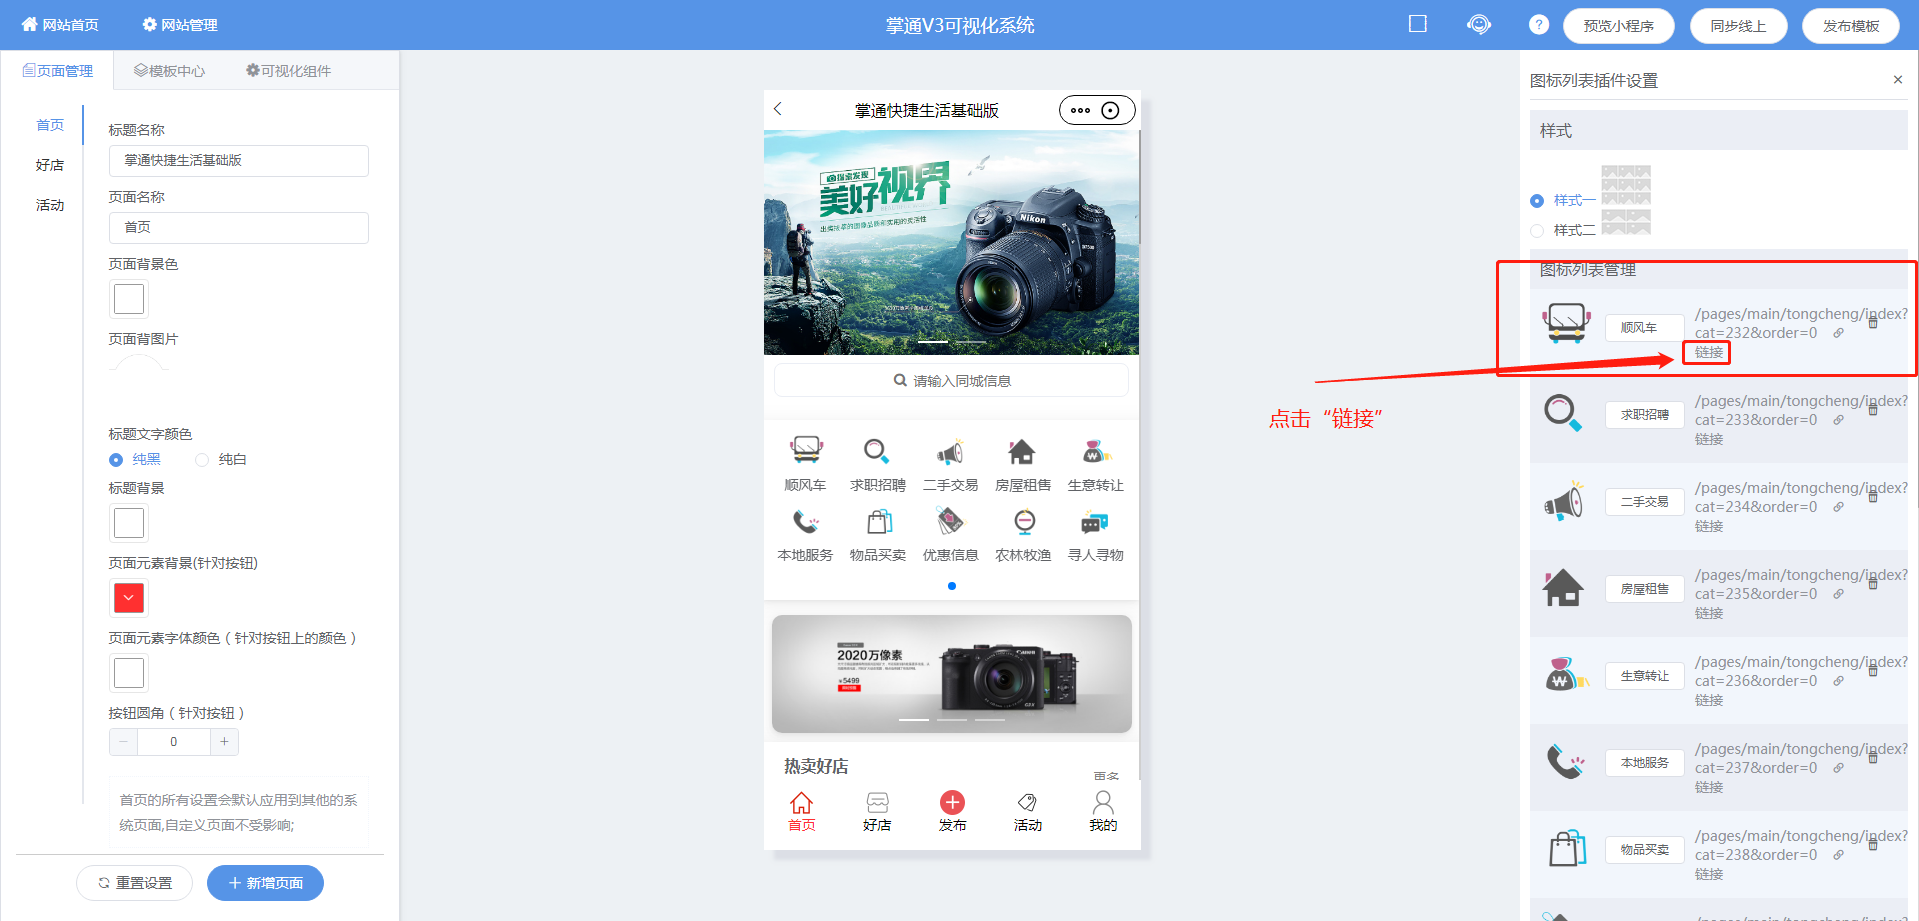Click chain link icon for cat=235 row
1919x921 pixels.
1838,594
